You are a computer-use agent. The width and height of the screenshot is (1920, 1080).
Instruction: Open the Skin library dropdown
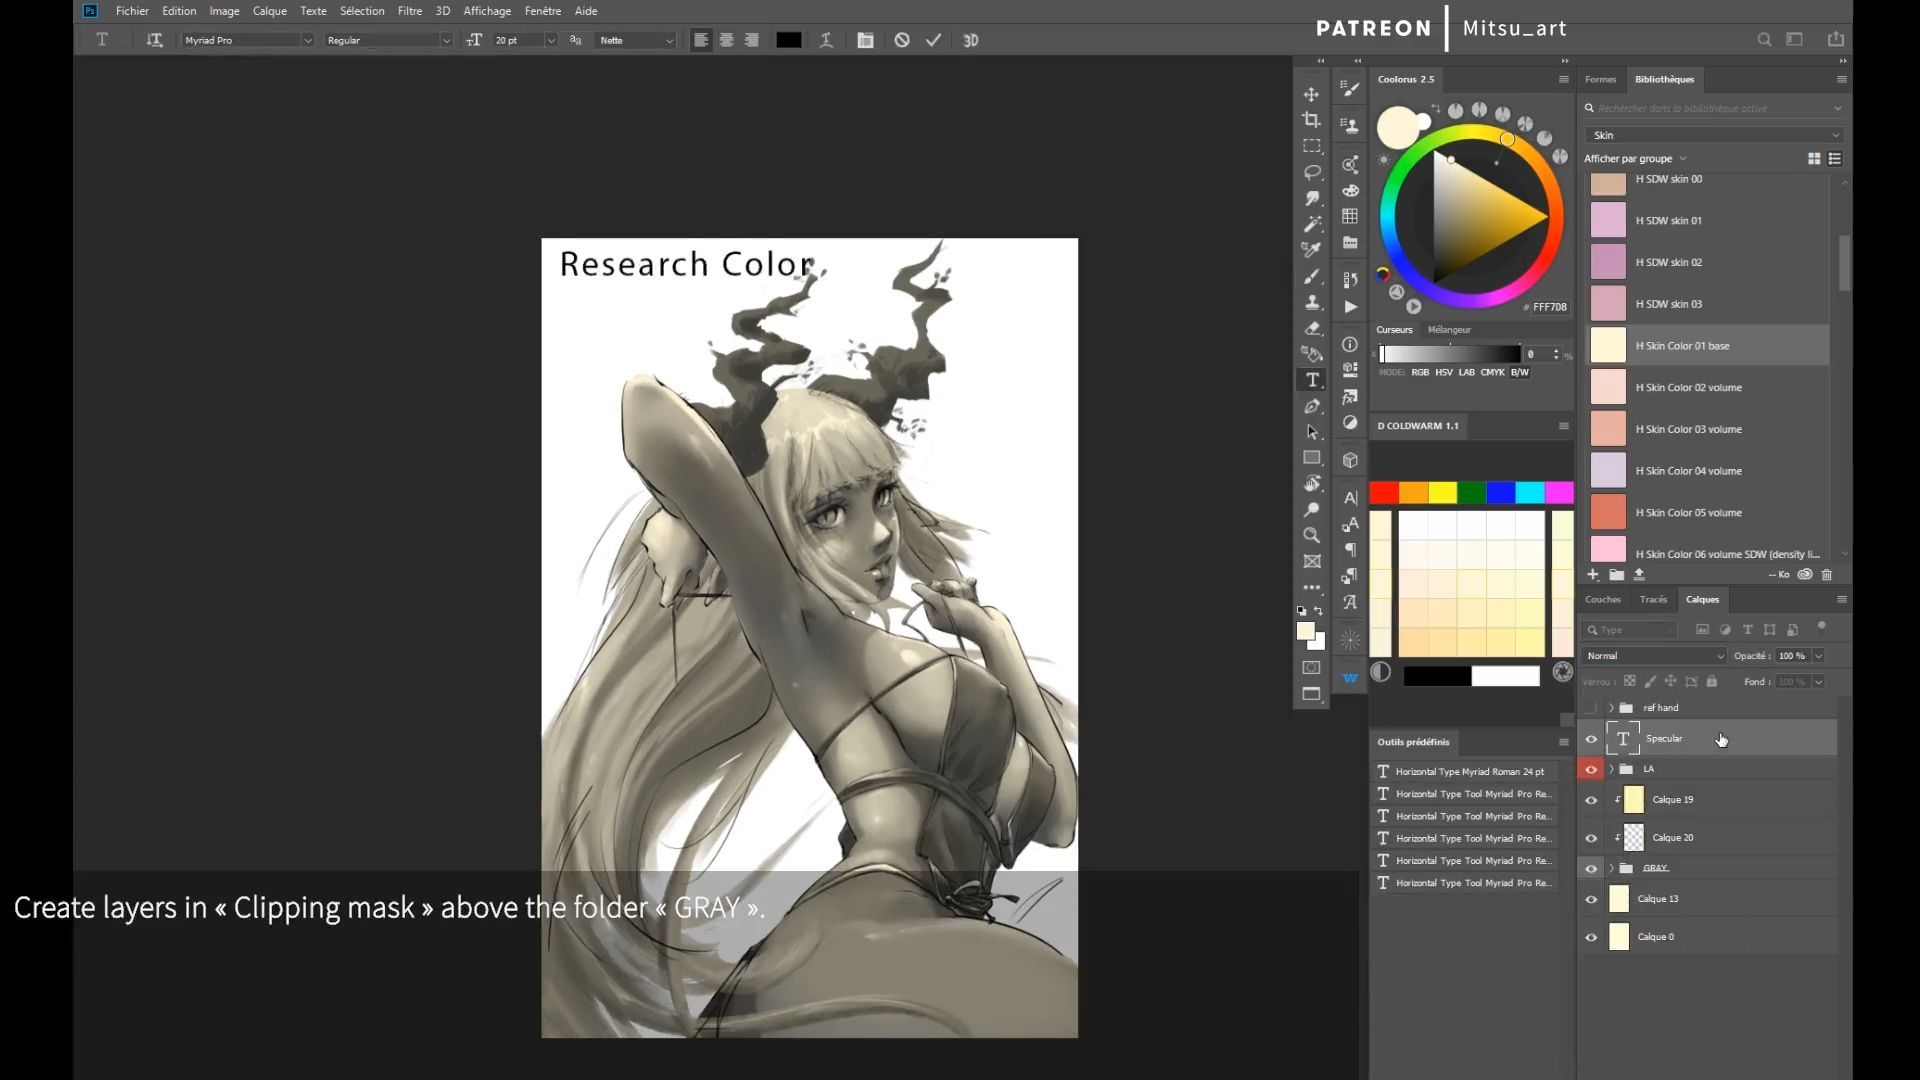(x=1714, y=135)
